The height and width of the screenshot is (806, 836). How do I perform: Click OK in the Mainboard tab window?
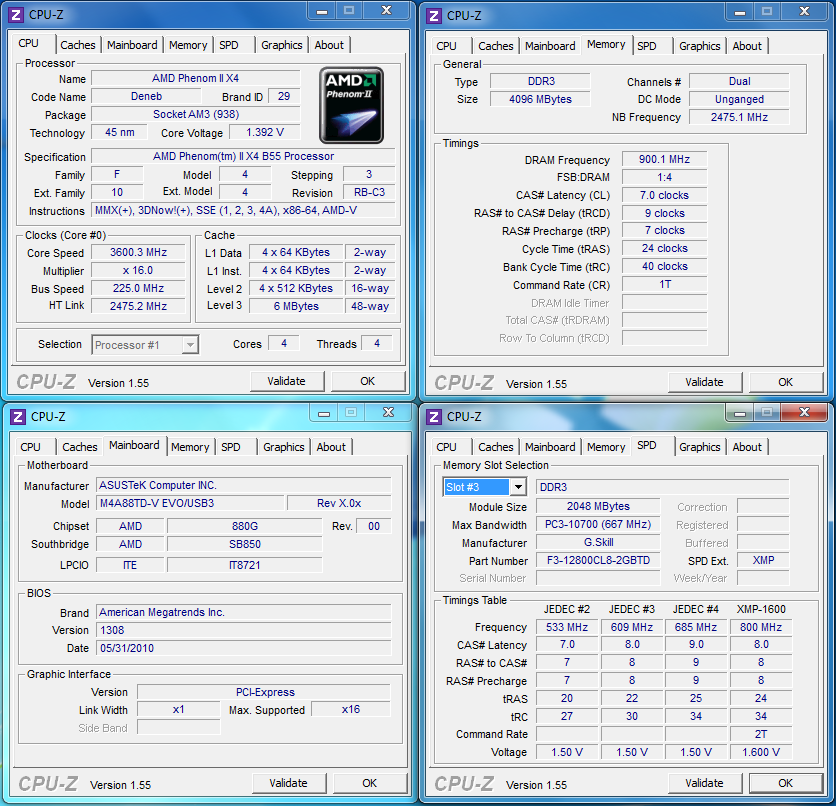coord(369,783)
